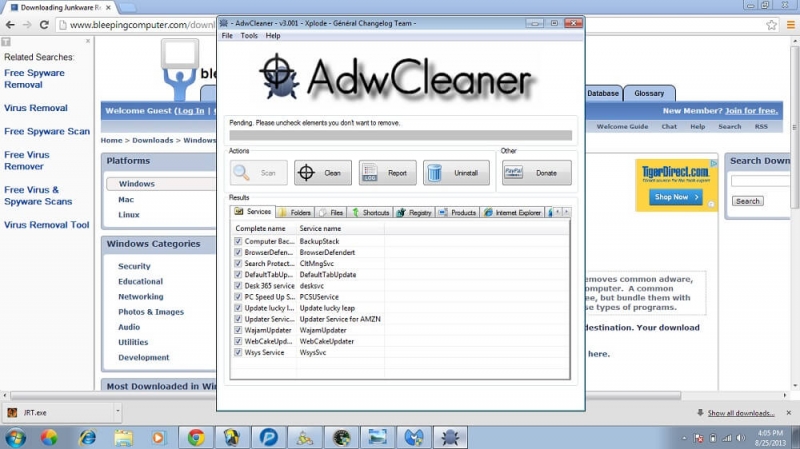Open Virus Removal Tool related search
Image resolution: width=800 pixels, height=449 pixels.
coord(46,224)
